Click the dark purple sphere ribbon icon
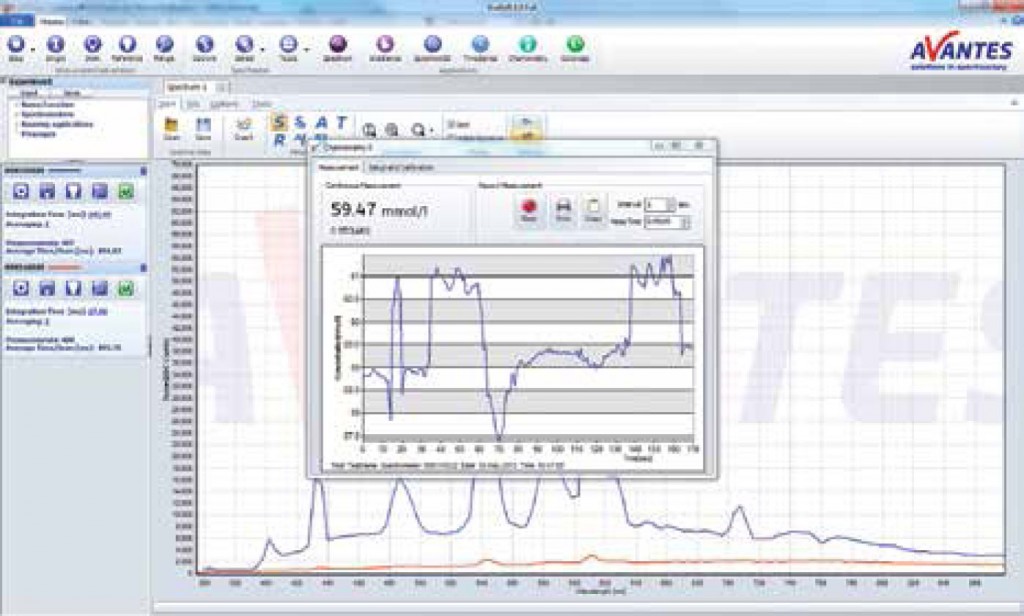Image resolution: width=1024 pixels, height=616 pixels. pyautogui.click(x=338, y=44)
